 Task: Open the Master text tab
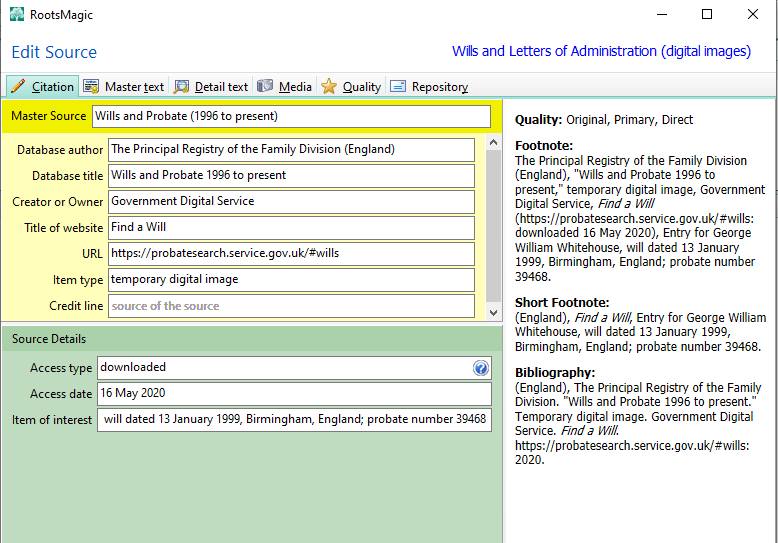124,86
